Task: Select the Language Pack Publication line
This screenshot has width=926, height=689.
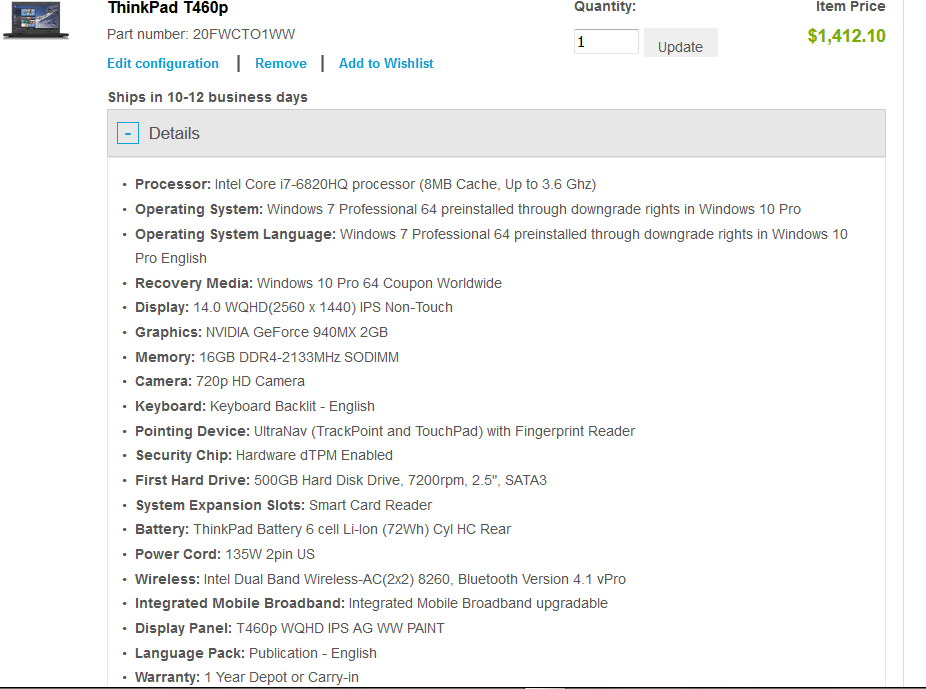Action: tap(256, 654)
